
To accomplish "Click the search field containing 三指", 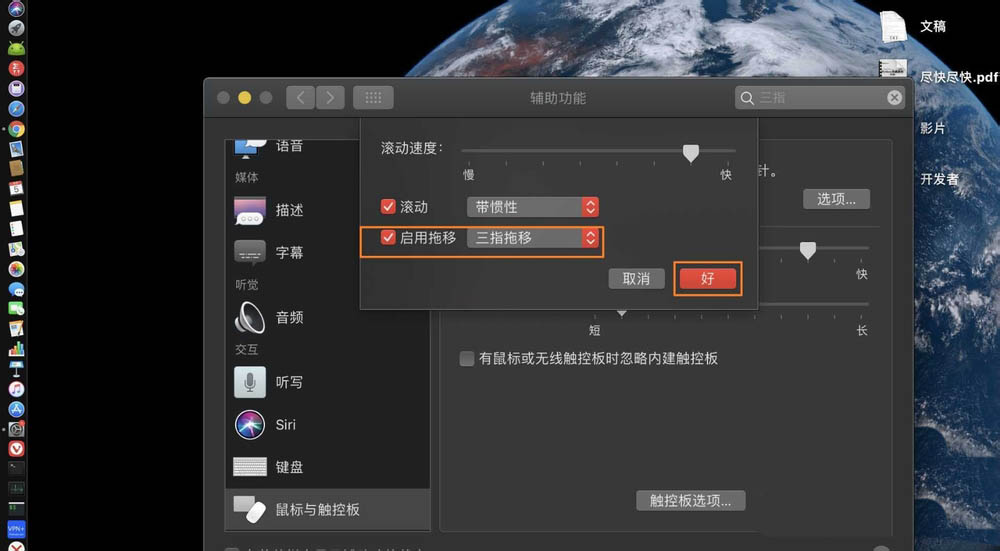I will point(820,98).
